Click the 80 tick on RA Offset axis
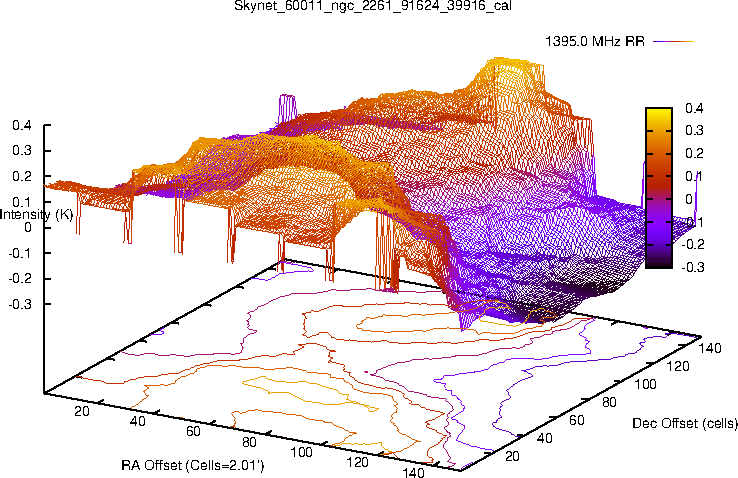The height and width of the screenshot is (478, 738). coord(249,442)
